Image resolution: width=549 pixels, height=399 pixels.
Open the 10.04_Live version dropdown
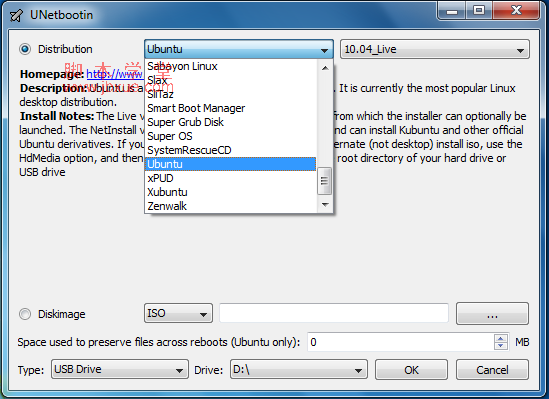coord(435,49)
